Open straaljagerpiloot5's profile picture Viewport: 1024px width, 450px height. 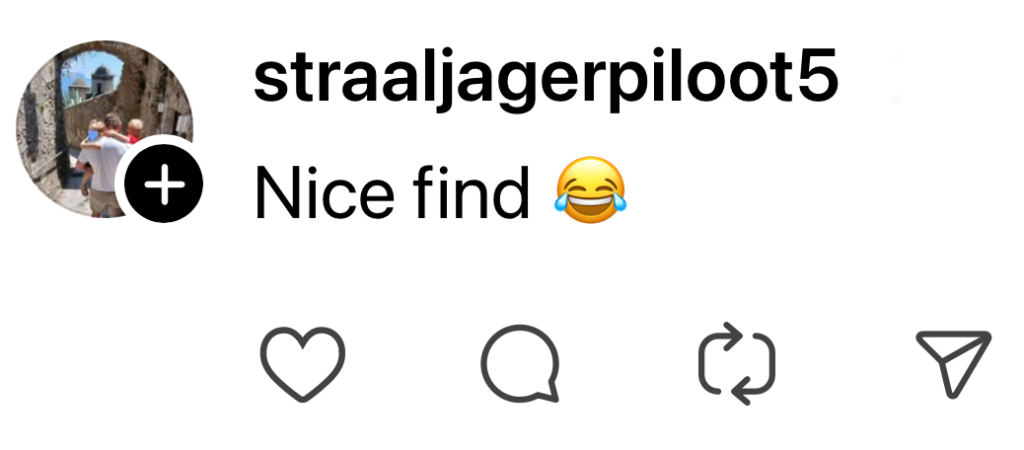coord(104,129)
